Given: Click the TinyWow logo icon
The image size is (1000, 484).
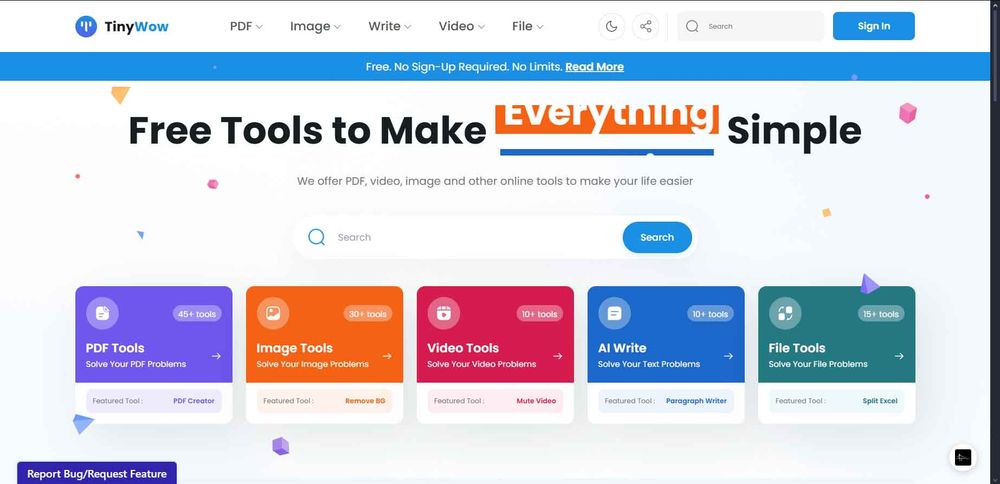Looking at the screenshot, I should 86,26.
